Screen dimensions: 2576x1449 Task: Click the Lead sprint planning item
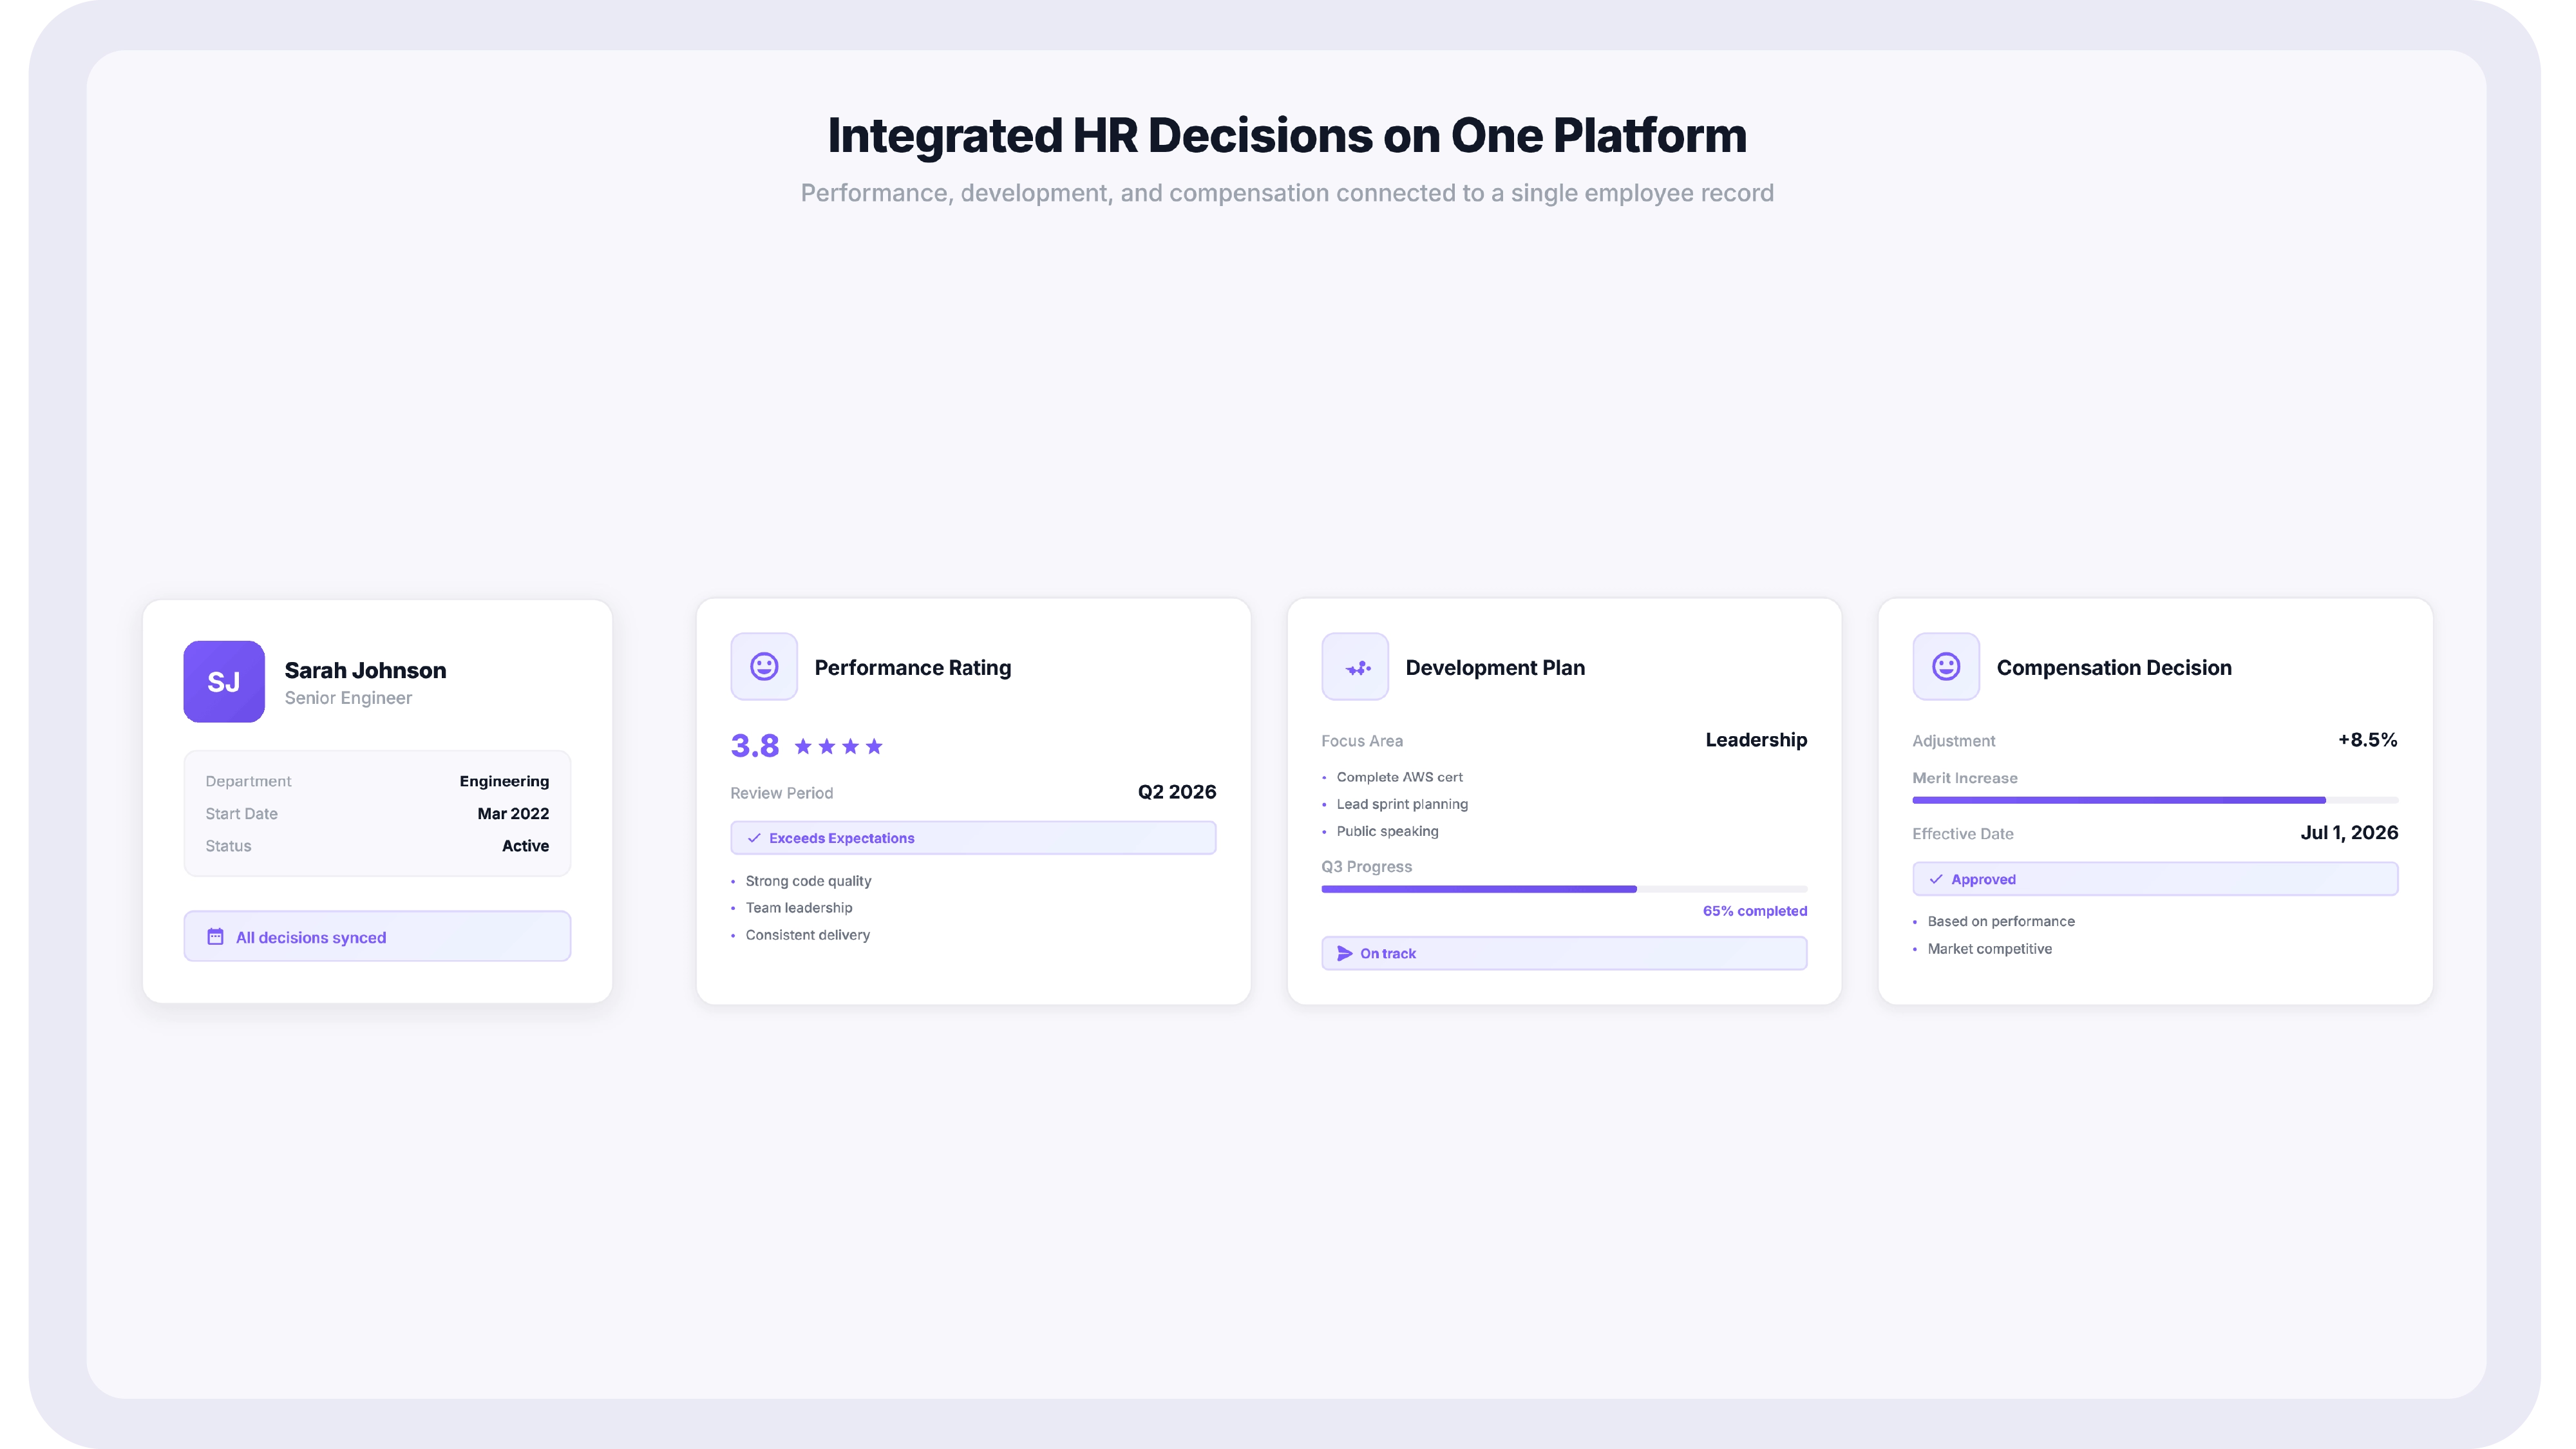[x=1402, y=804]
